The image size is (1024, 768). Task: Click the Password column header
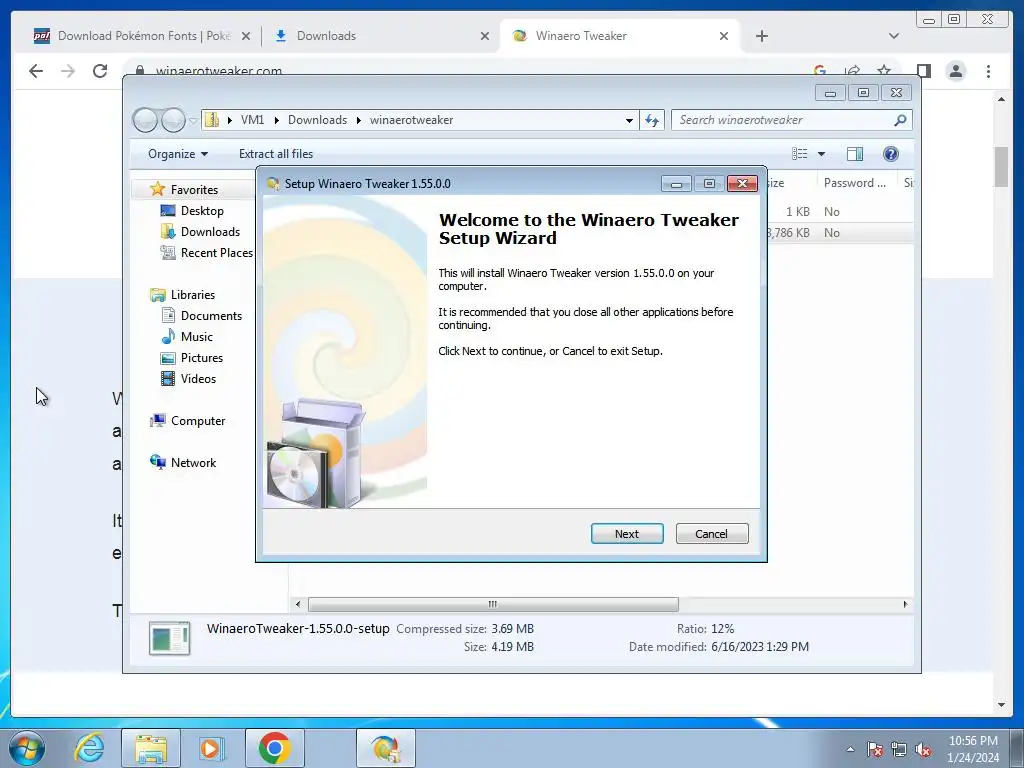click(x=855, y=183)
